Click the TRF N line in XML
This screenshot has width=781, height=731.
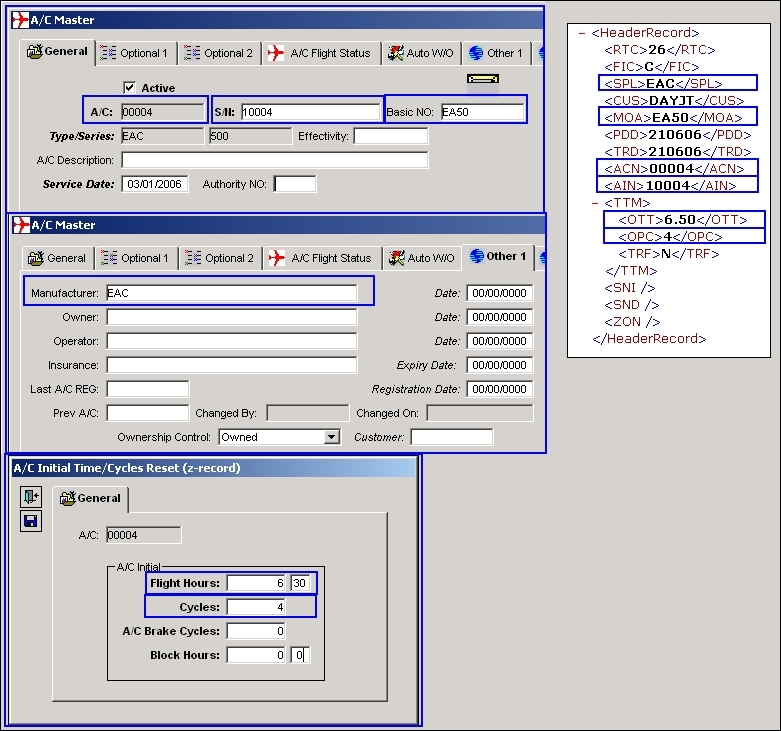(668, 254)
